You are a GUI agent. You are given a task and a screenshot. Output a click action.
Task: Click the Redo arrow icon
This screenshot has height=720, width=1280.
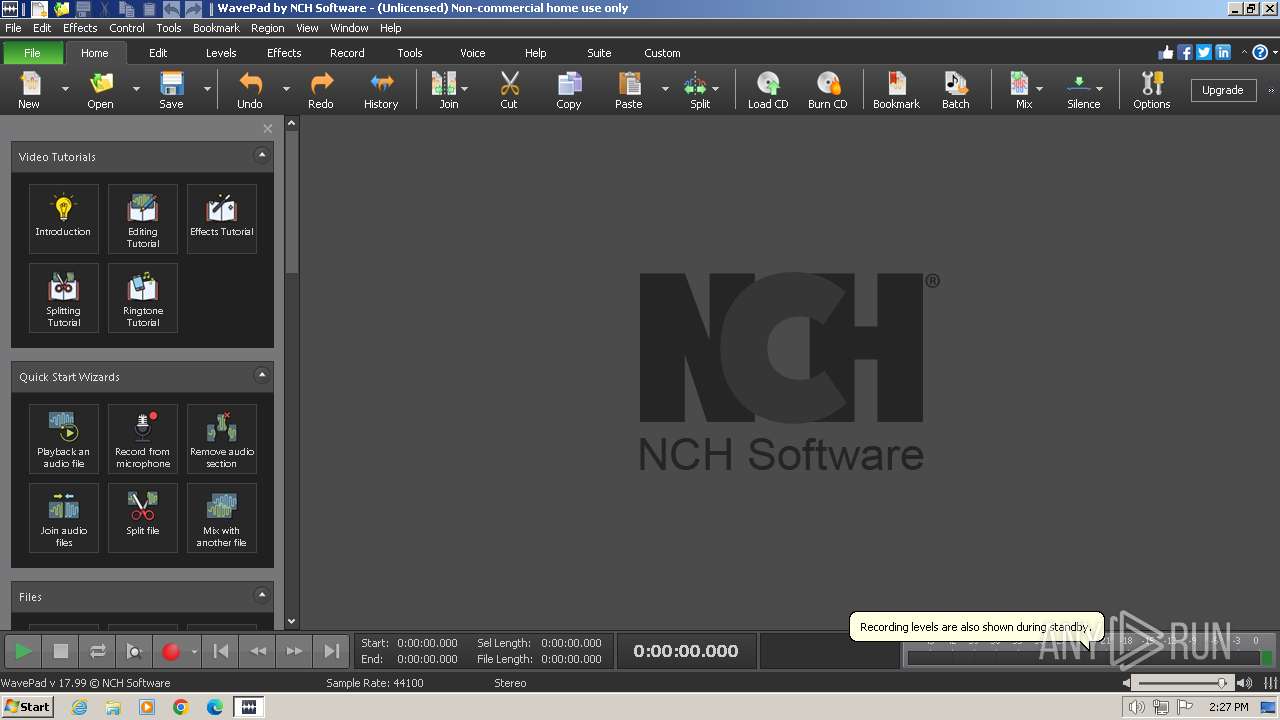click(321, 89)
